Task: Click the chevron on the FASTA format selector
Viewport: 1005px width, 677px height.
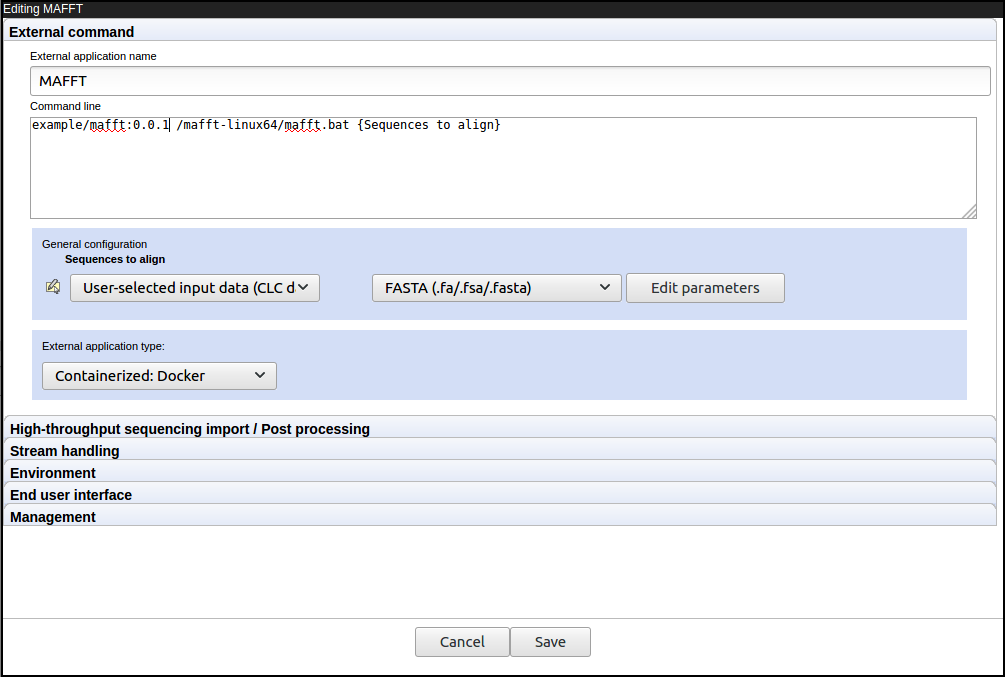Action: click(605, 287)
